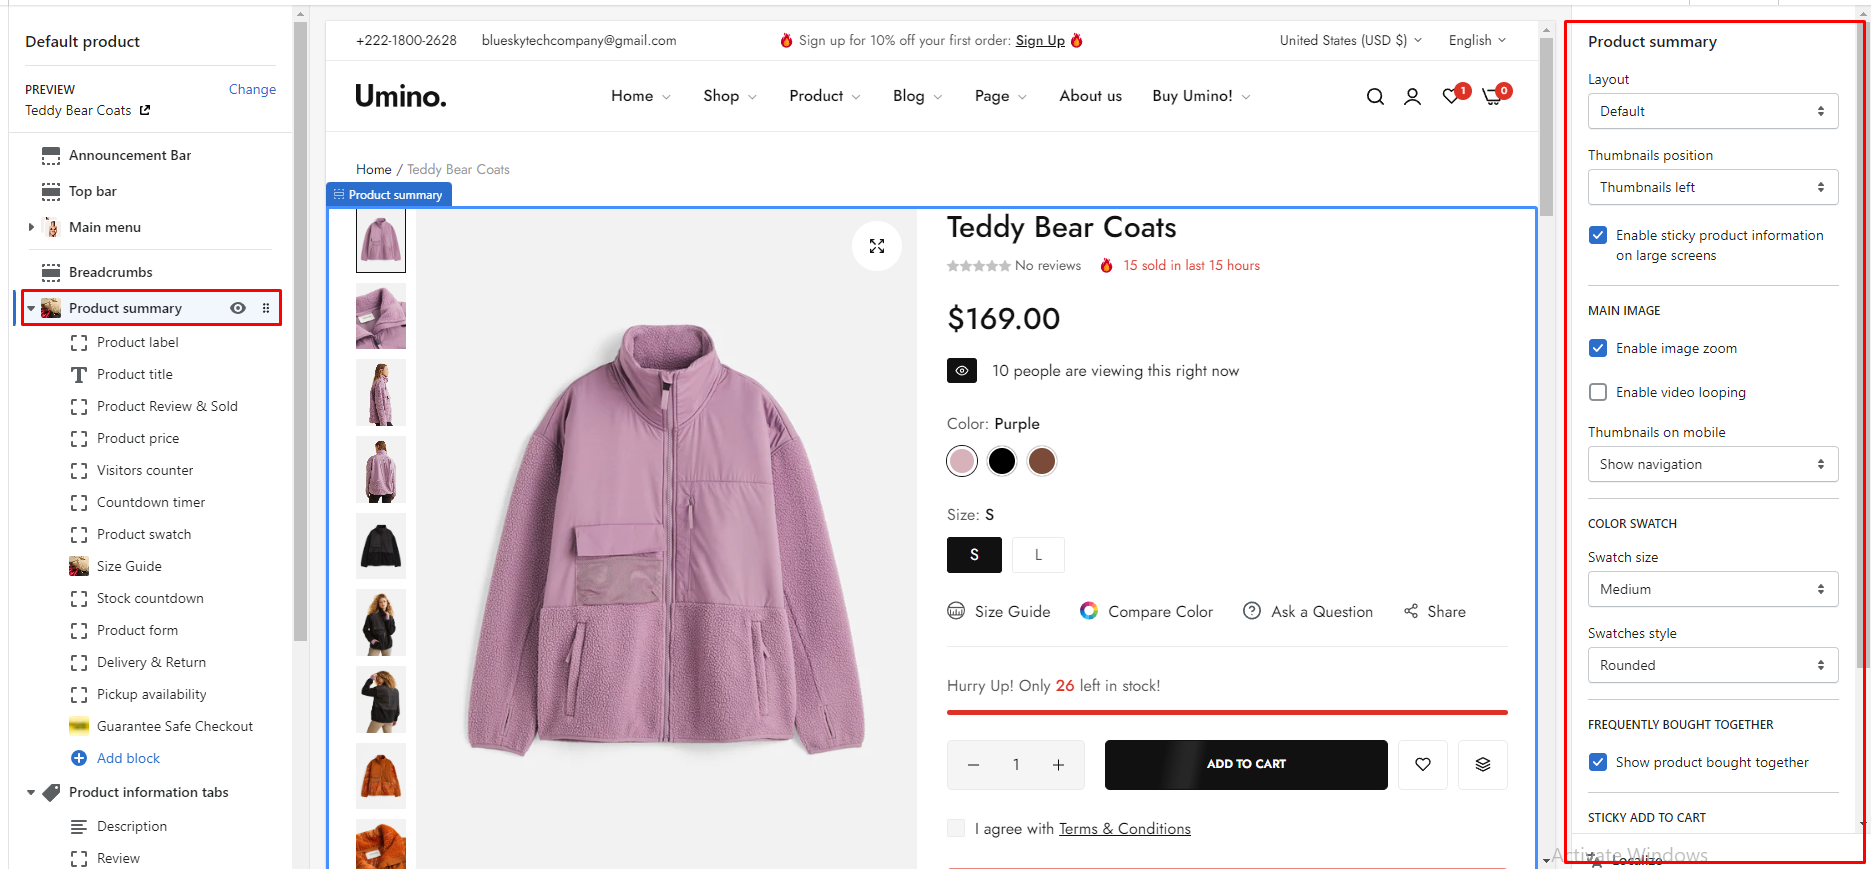Click Add block link in sidebar

coord(128,758)
